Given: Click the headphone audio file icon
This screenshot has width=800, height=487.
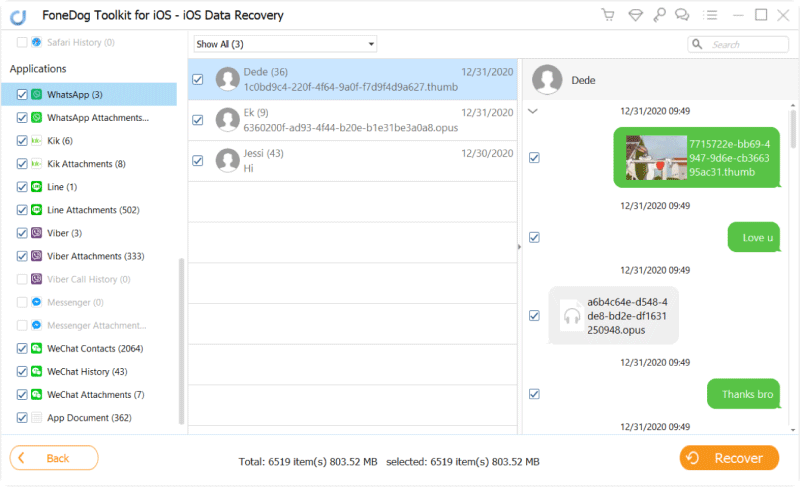Looking at the screenshot, I should 572,316.
